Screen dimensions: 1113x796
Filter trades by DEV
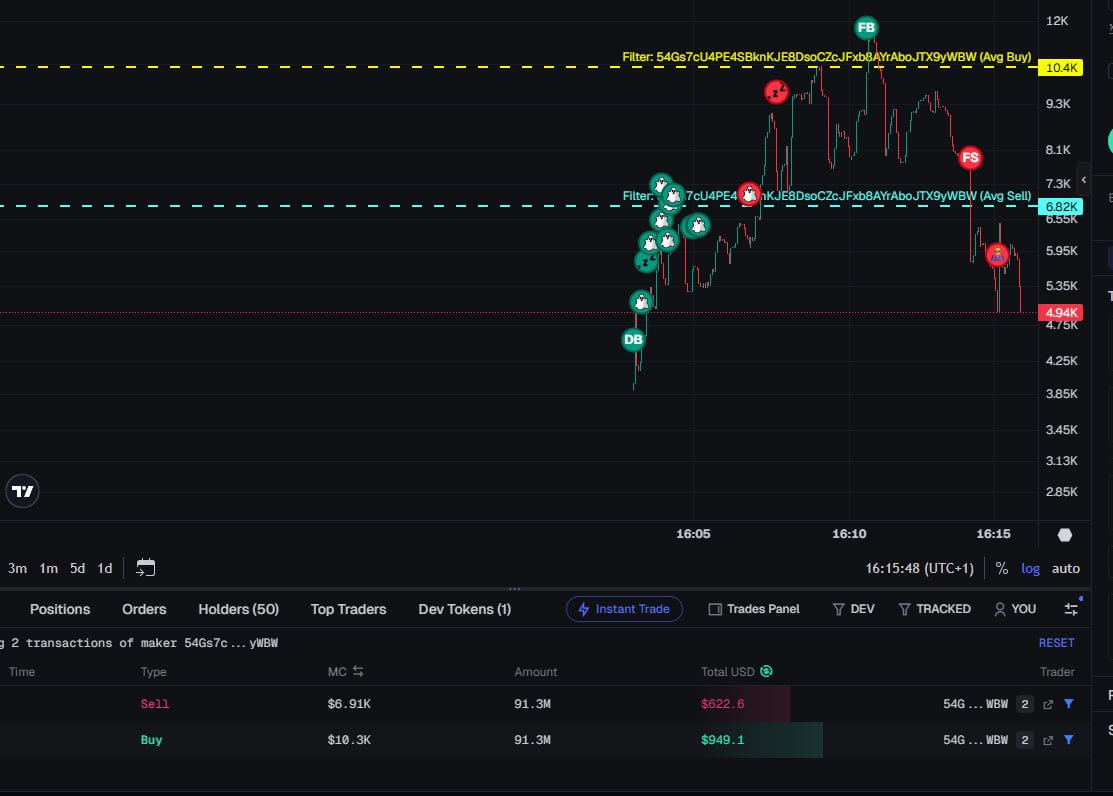click(x=853, y=609)
